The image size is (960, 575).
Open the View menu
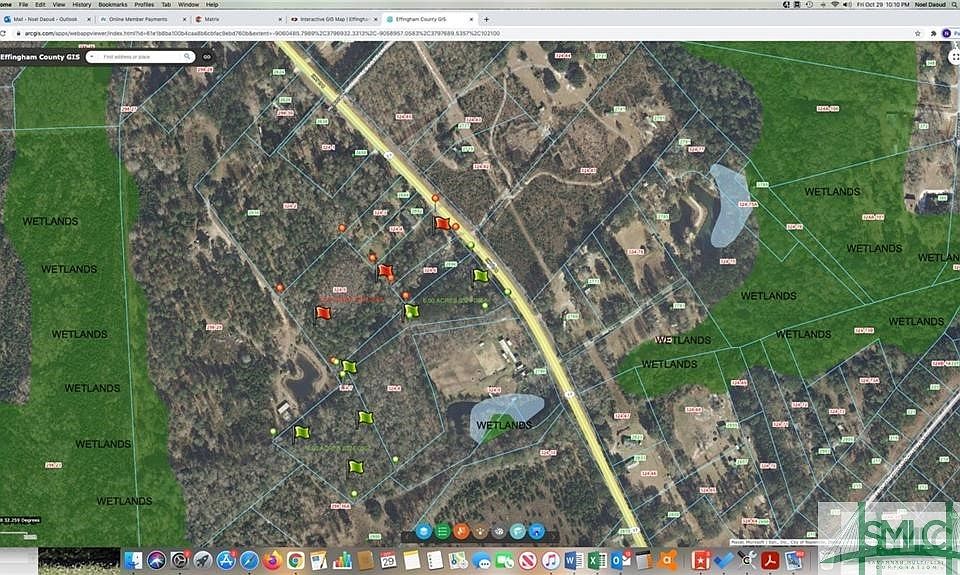point(59,4)
